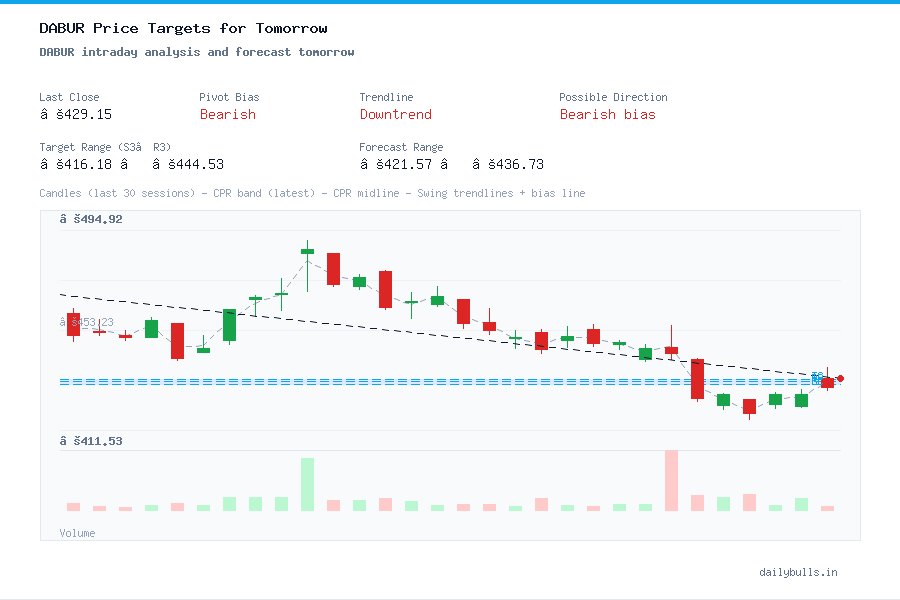The width and height of the screenshot is (900, 600).
Task: Click the 494.92 top price axis label
Action: click(x=91, y=219)
